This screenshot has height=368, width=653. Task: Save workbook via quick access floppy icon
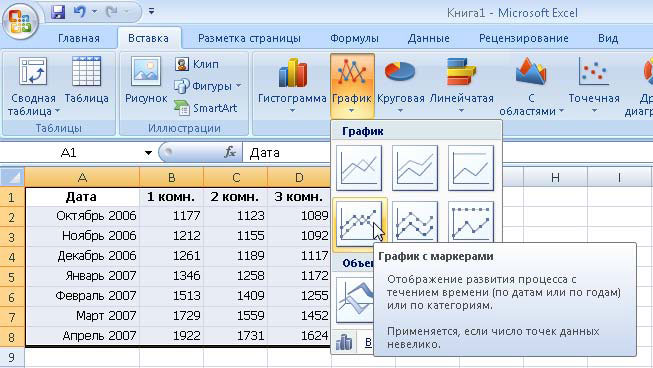(58, 12)
